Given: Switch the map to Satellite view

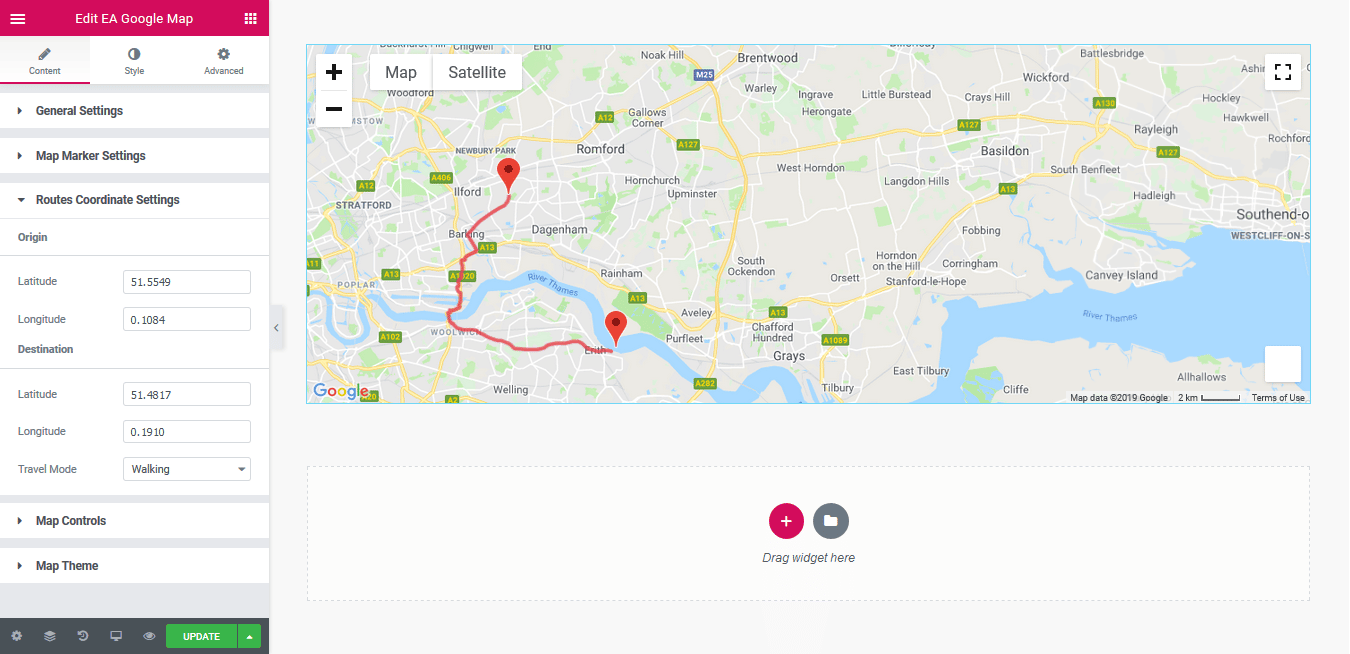Looking at the screenshot, I should 477,72.
